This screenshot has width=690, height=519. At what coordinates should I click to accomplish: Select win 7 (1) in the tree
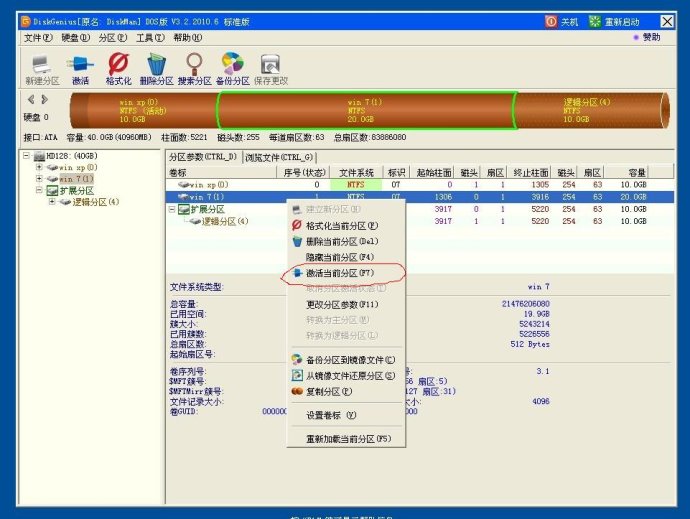[77, 179]
